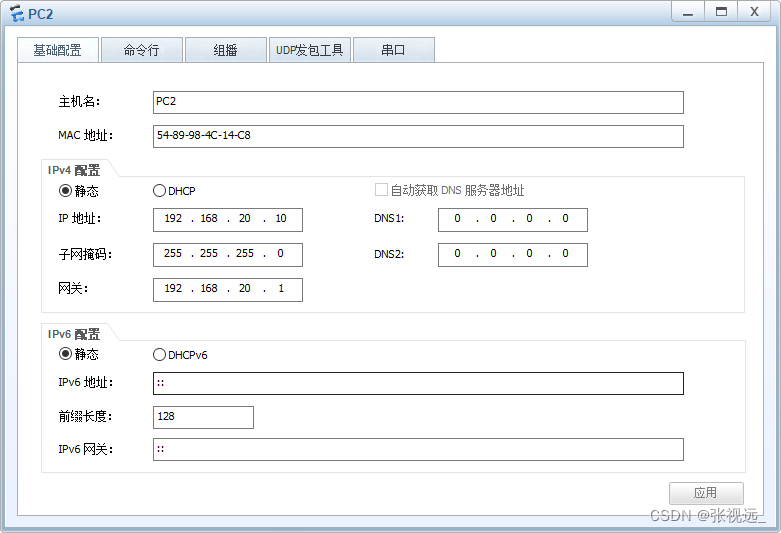Click the IPv6 地址 input field
The image size is (781, 533).
(418, 384)
